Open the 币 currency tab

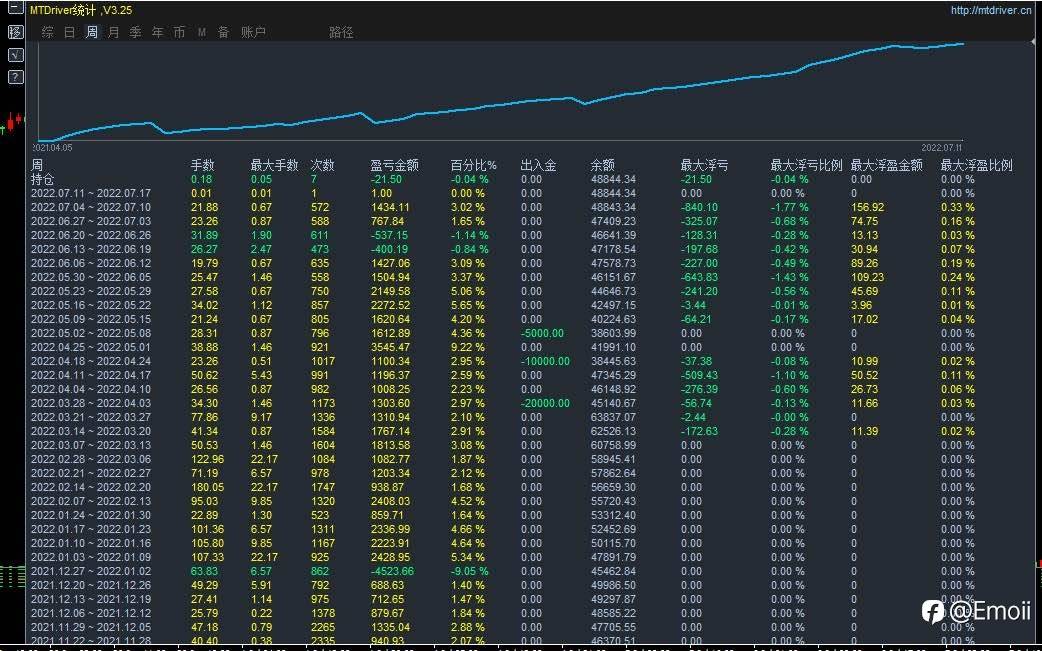pyautogui.click(x=179, y=32)
